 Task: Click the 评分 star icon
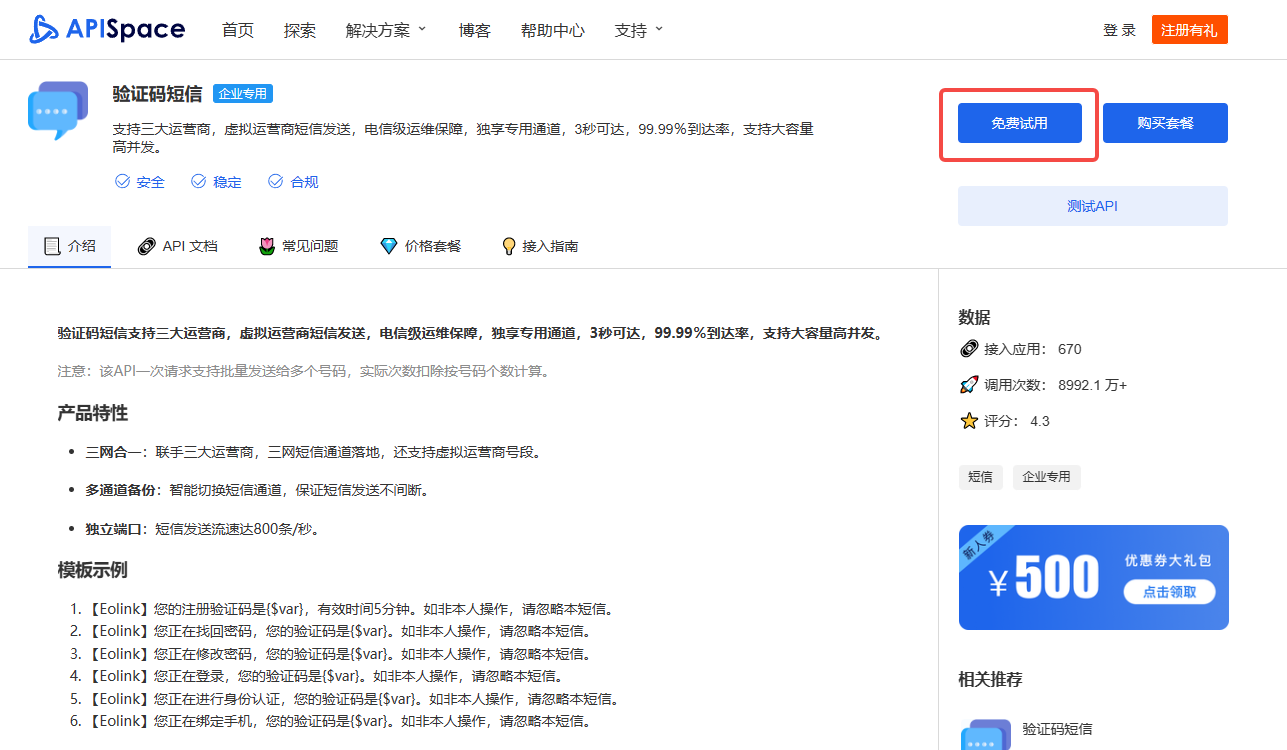click(x=968, y=421)
